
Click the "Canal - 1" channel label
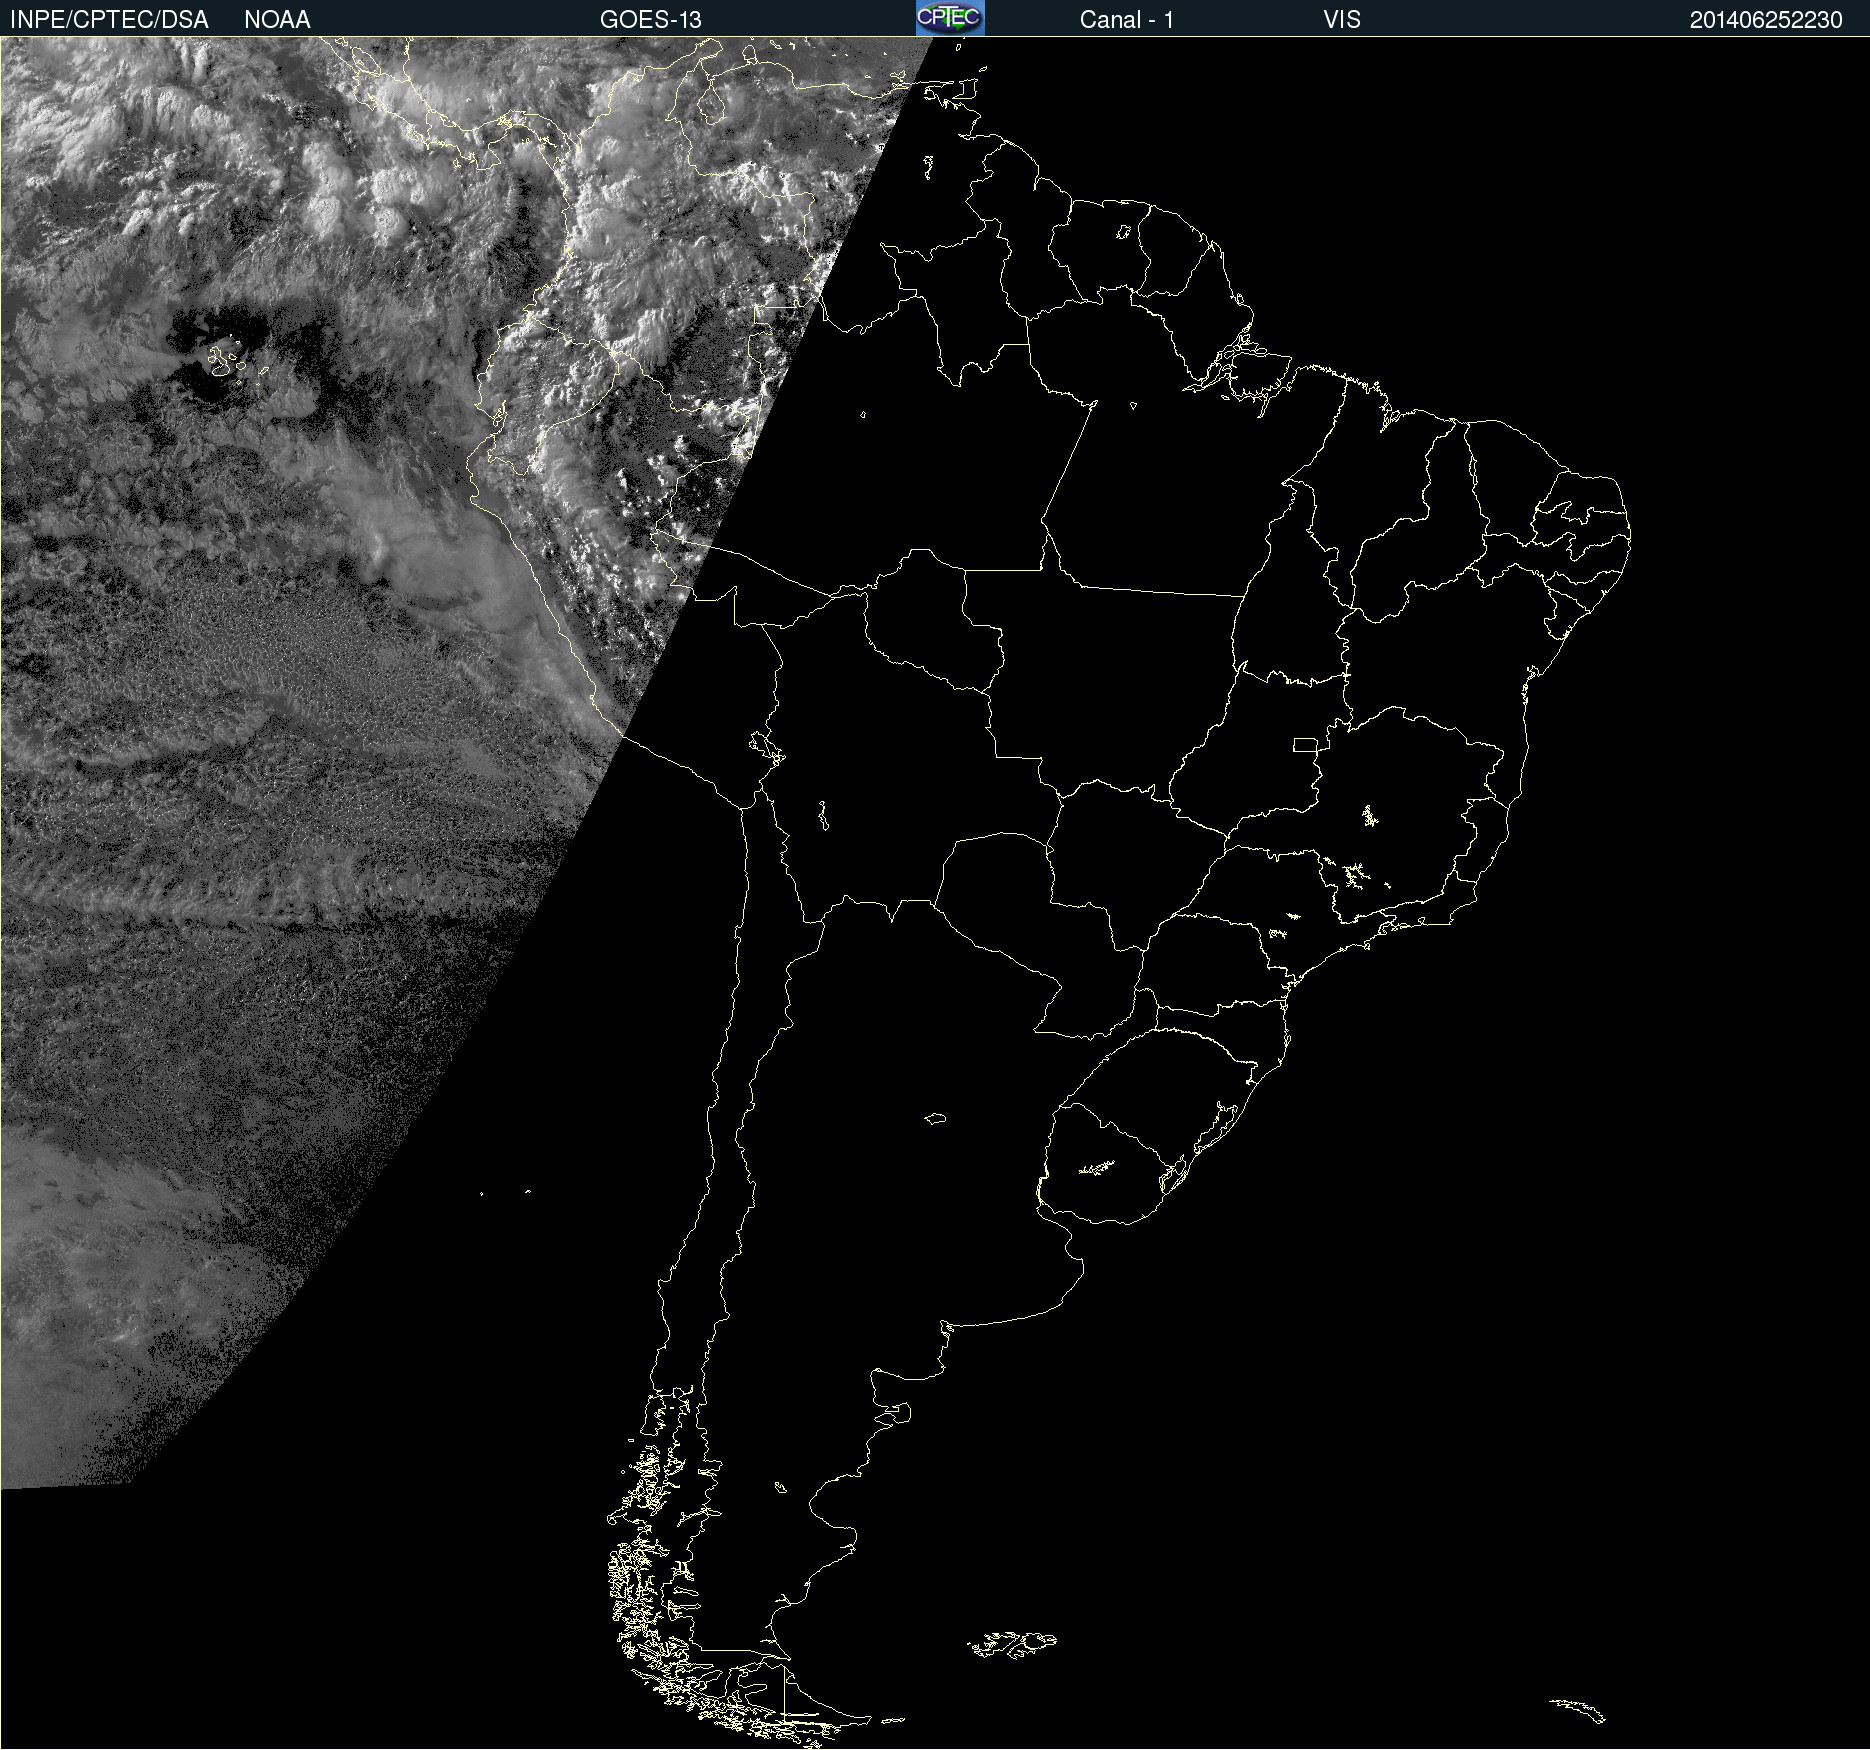1127,20
